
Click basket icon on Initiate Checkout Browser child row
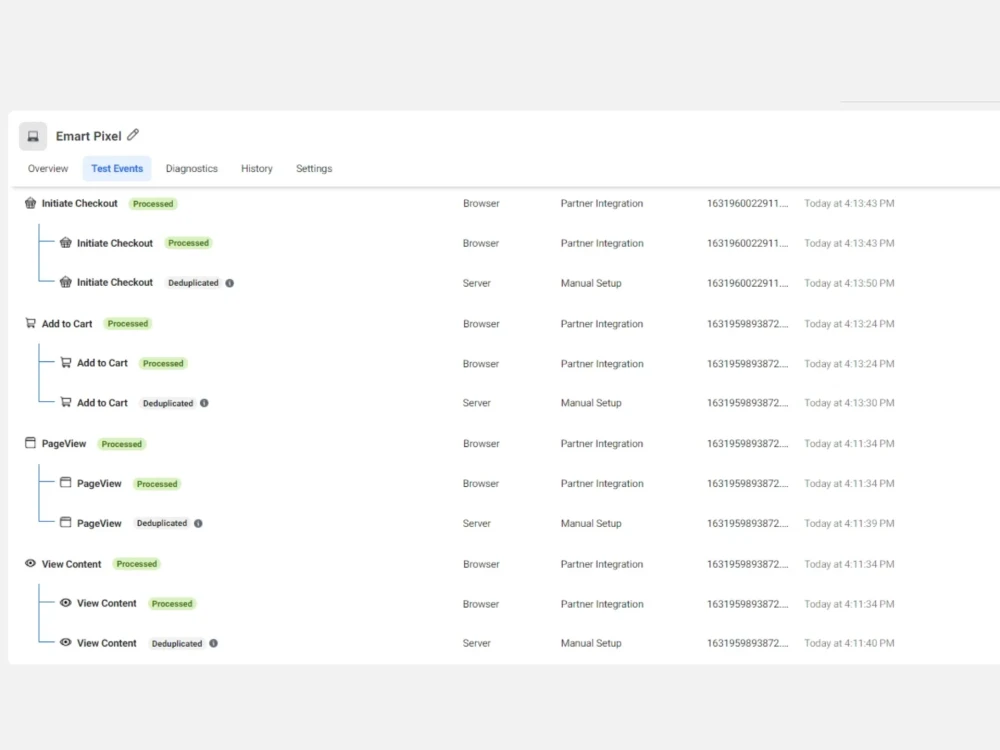66,242
